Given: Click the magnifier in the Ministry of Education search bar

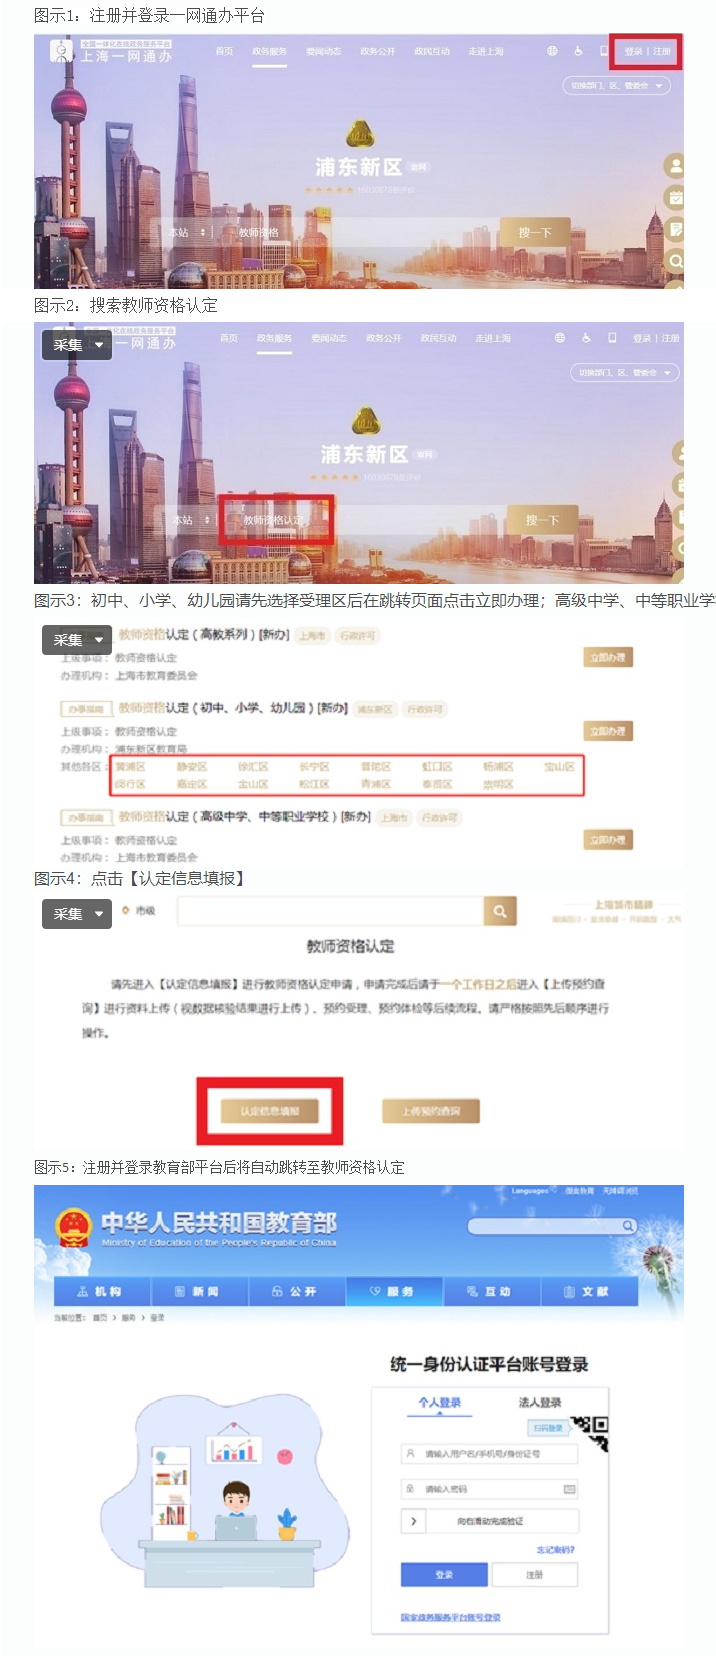Looking at the screenshot, I should tap(628, 1225).
